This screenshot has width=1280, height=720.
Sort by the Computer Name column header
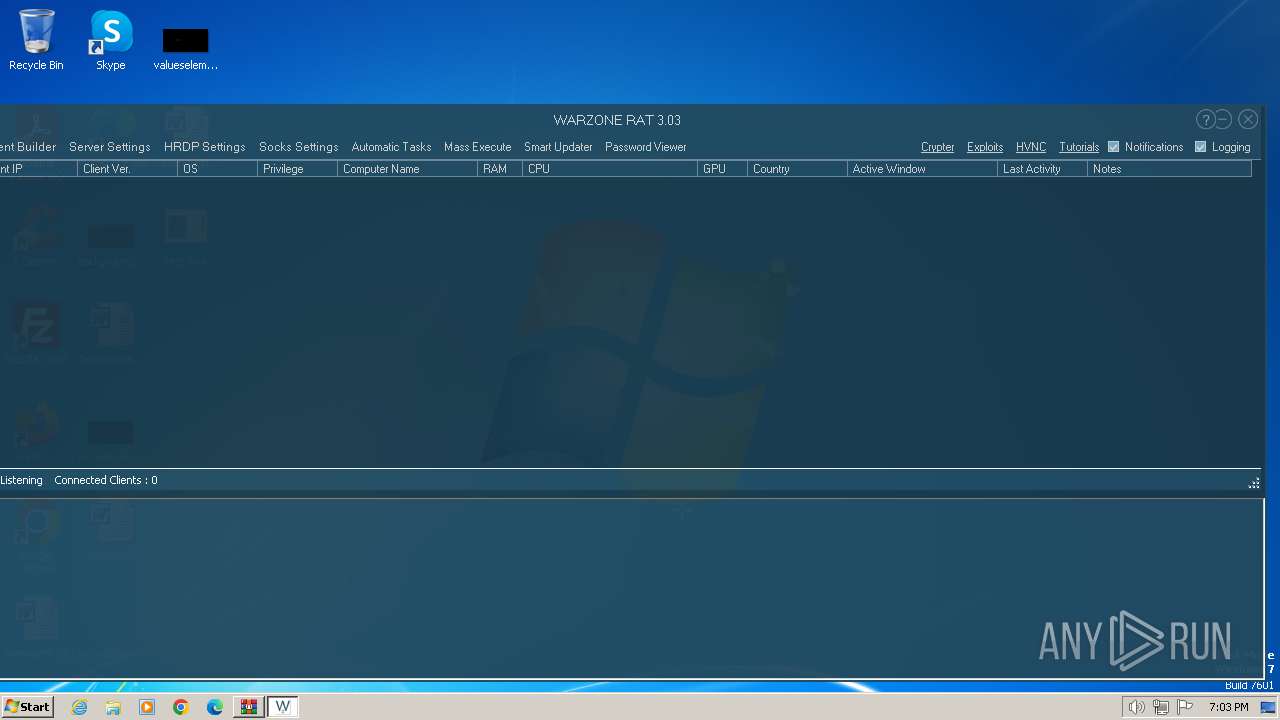(x=407, y=169)
